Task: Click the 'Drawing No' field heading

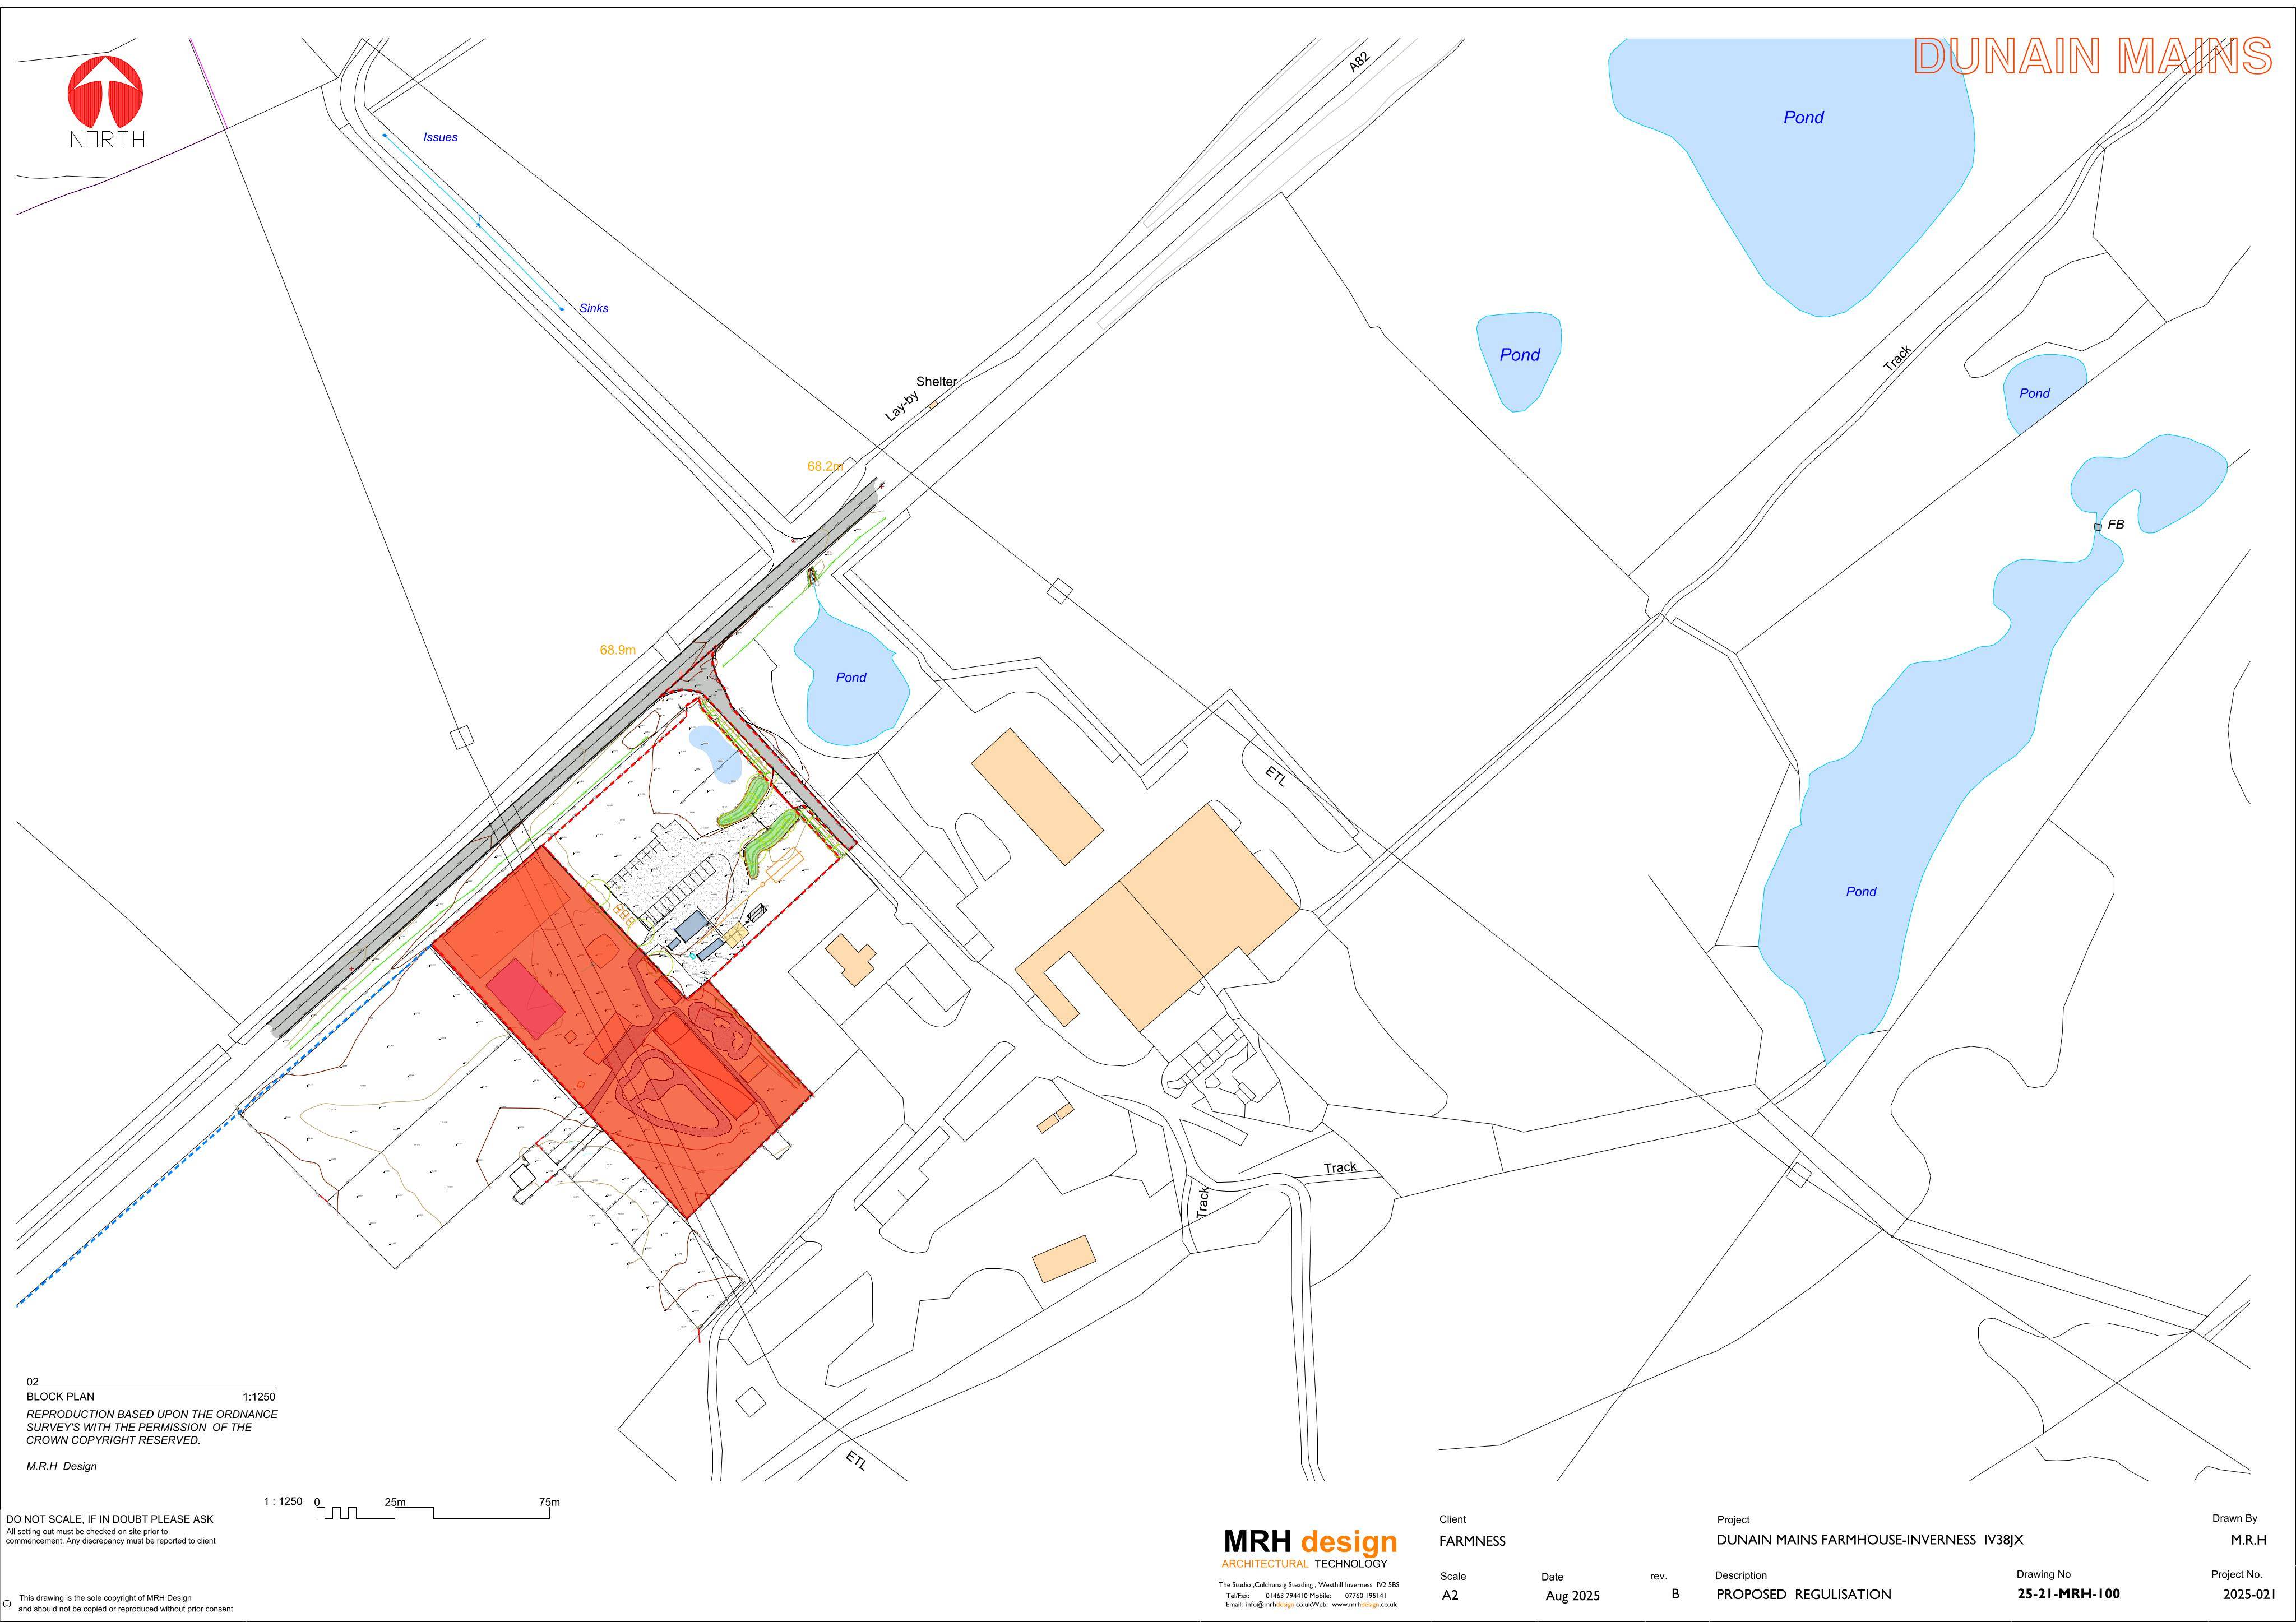Action: click(x=2043, y=1574)
